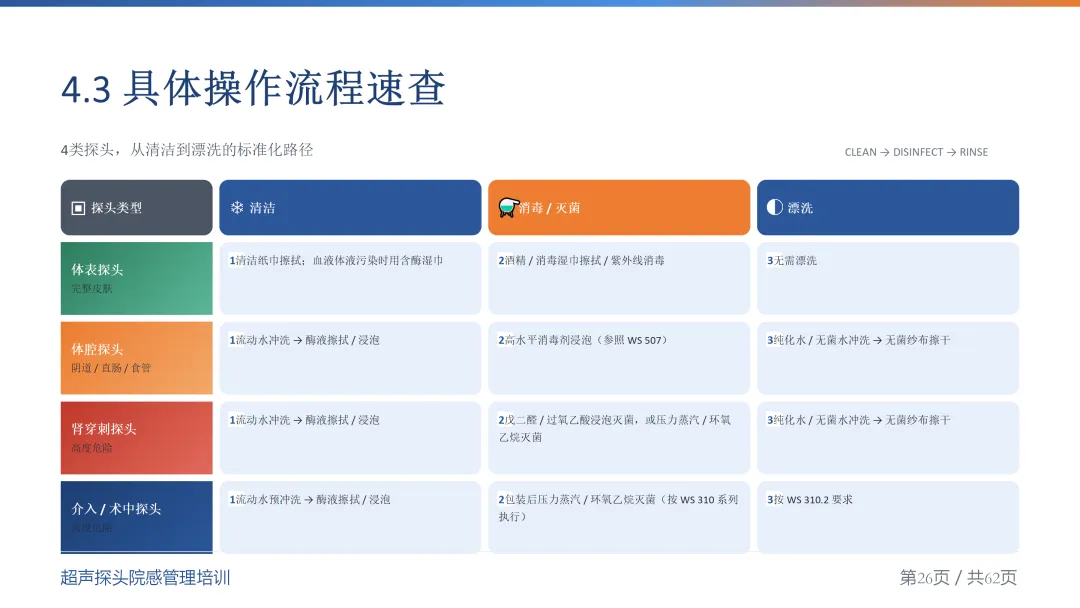Click the 阴道 / 直肠 / 食管 subtitle
This screenshot has height=608, width=1080.
pyautogui.click(x=111, y=368)
